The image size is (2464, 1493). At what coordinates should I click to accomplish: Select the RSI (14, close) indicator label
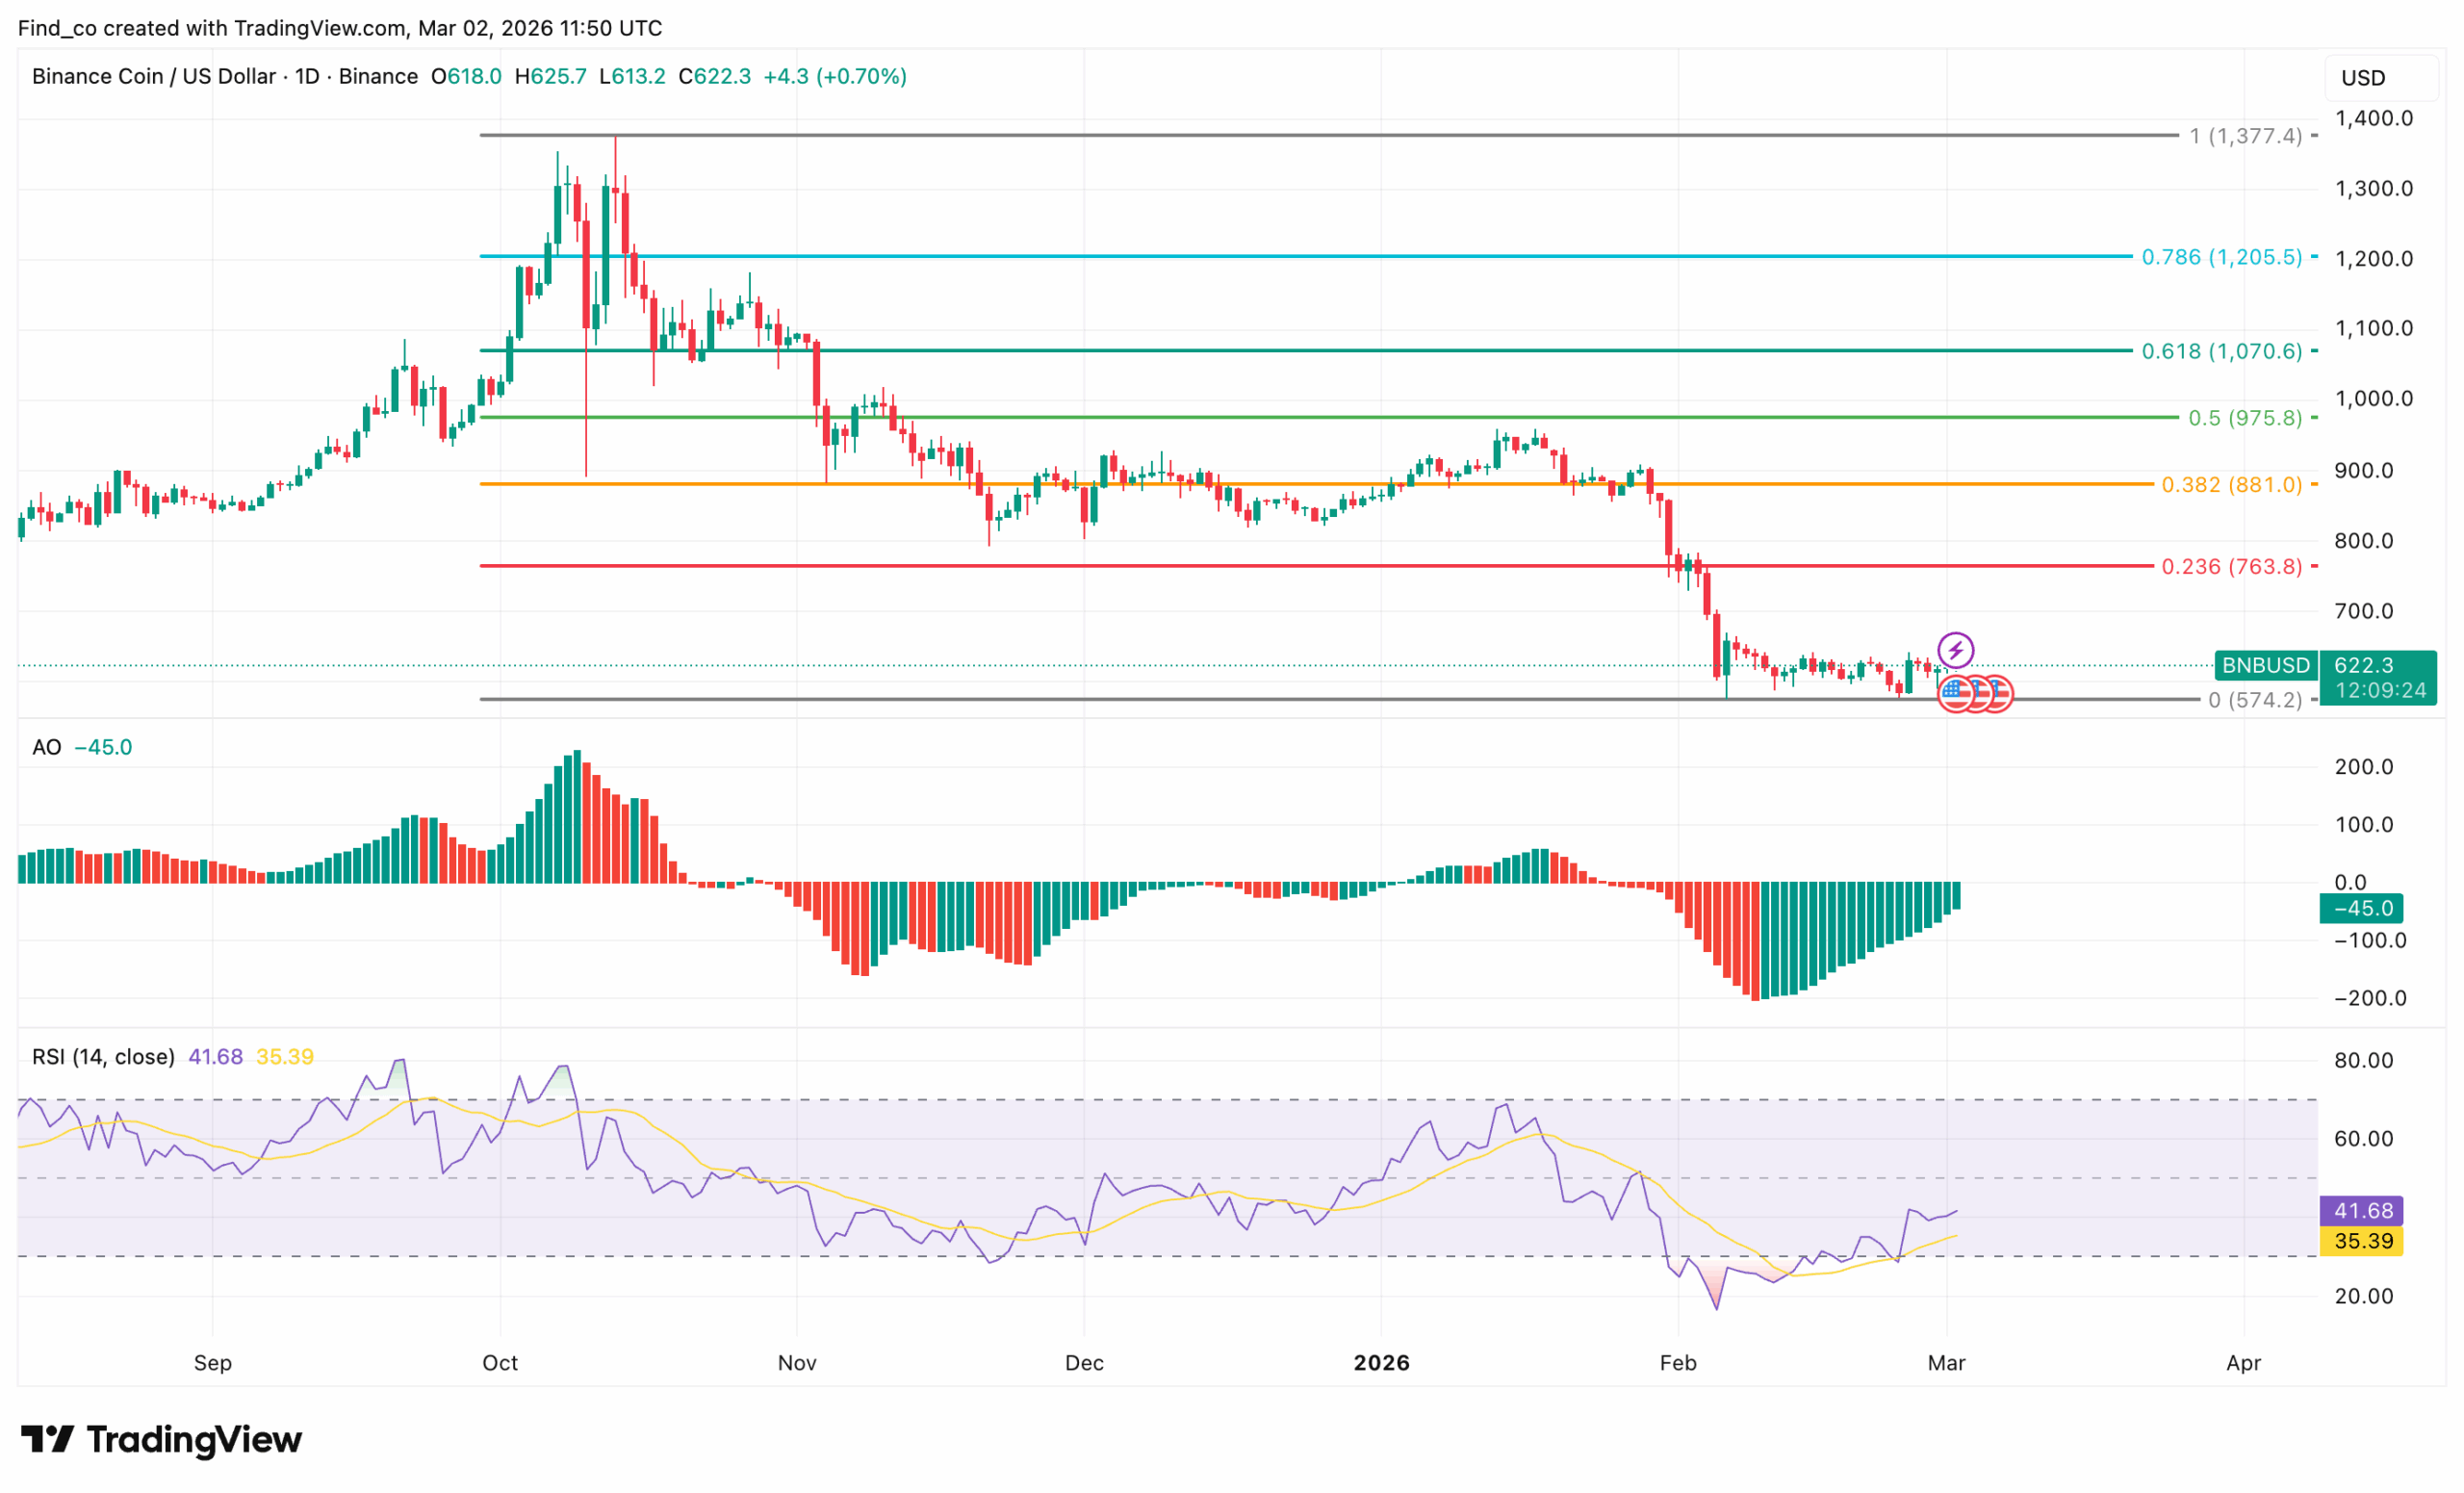tap(103, 1056)
